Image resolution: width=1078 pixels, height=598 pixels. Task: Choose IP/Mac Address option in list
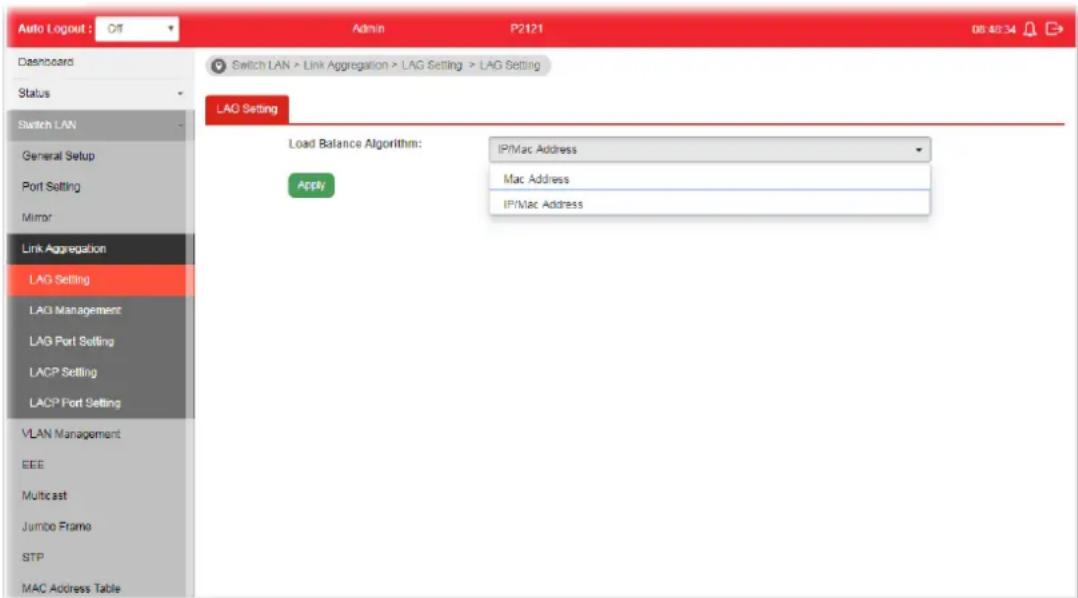(x=710, y=203)
